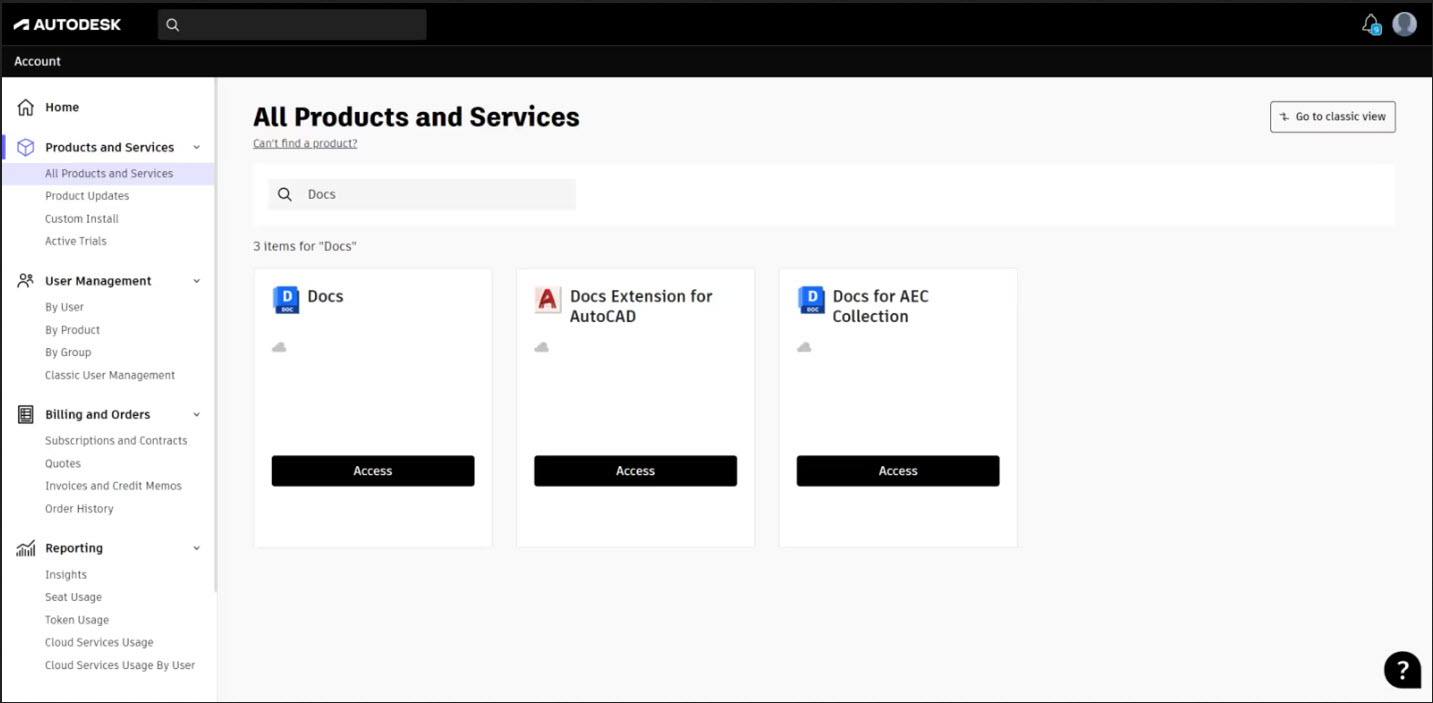Open the Can't find a product? link
This screenshot has width=1433, height=703.
(x=305, y=144)
